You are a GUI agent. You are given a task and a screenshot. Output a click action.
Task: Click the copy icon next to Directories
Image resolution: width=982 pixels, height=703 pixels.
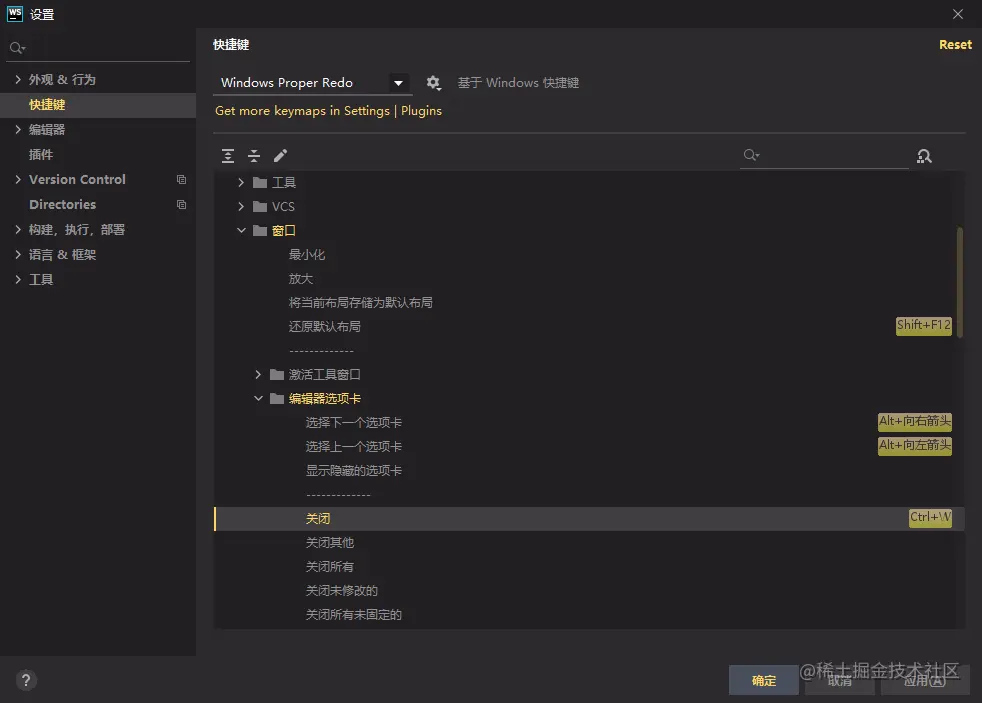[181, 205]
